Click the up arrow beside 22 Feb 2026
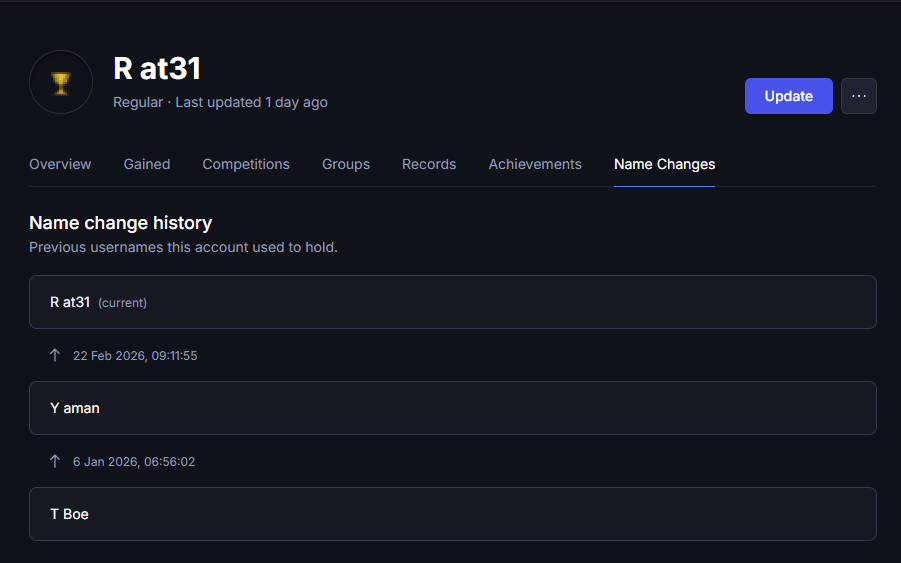The width and height of the screenshot is (901, 563). click(55, 355)
